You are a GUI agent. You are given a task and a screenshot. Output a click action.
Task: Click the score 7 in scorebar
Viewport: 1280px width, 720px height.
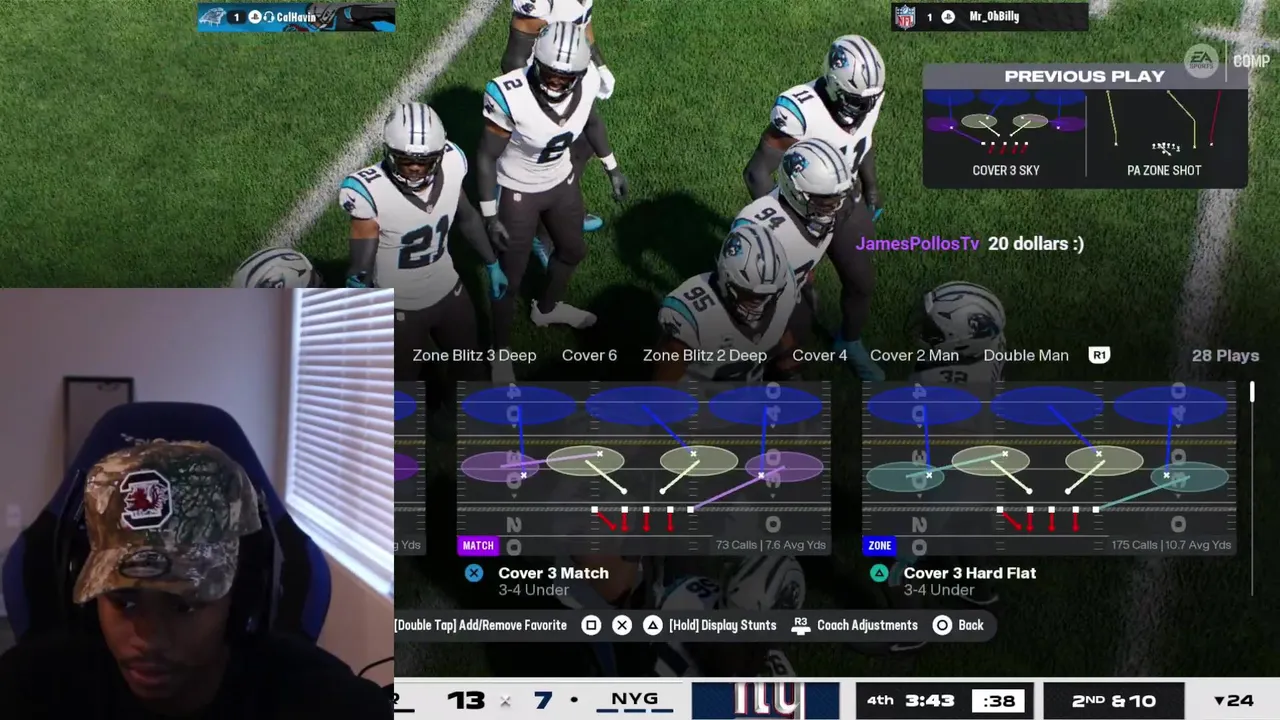click(543, 700)
